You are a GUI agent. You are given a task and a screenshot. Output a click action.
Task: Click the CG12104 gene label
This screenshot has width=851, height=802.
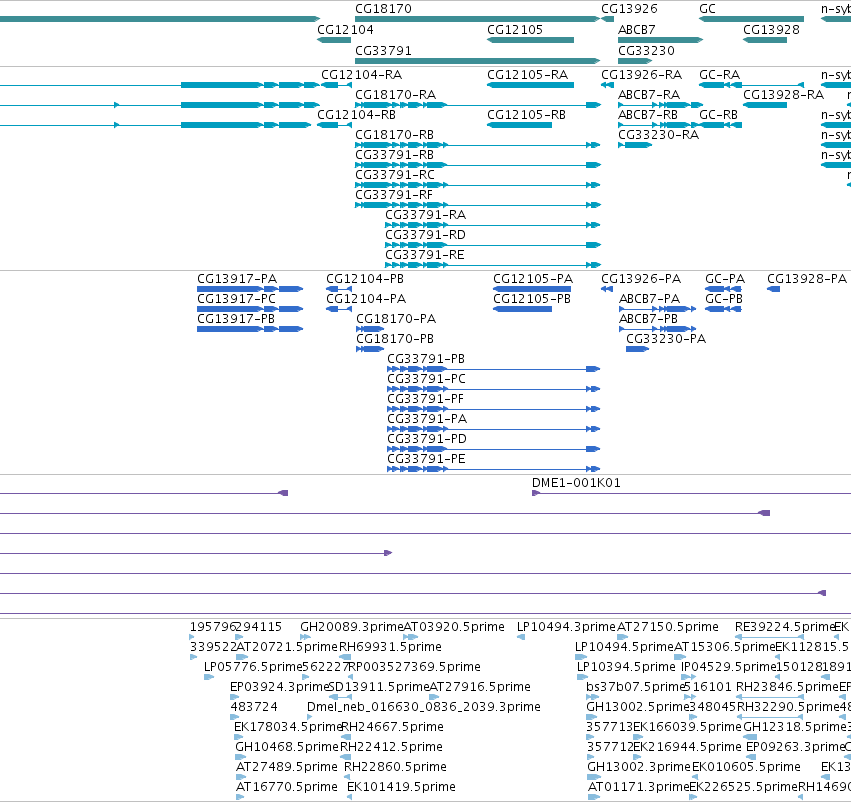[345, 30]
